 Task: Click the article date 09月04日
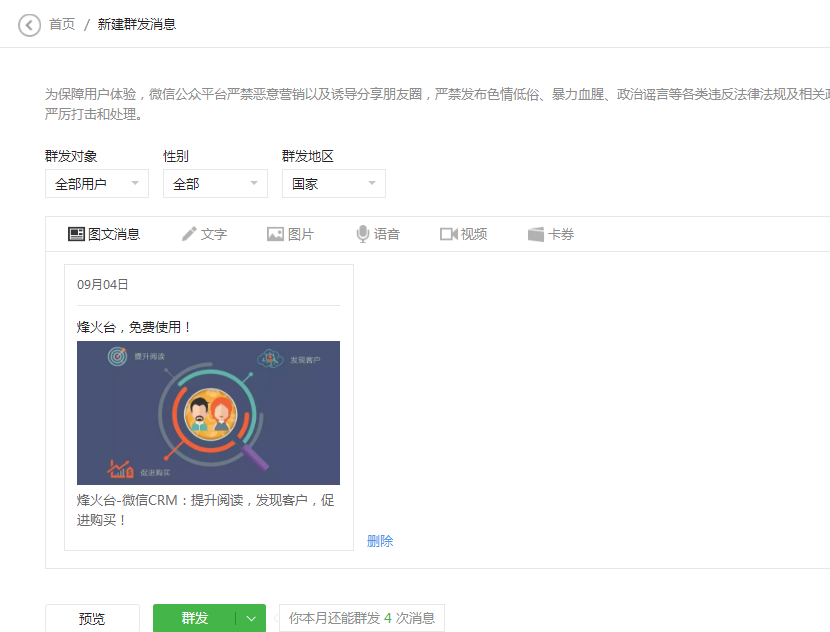point(103,285)
